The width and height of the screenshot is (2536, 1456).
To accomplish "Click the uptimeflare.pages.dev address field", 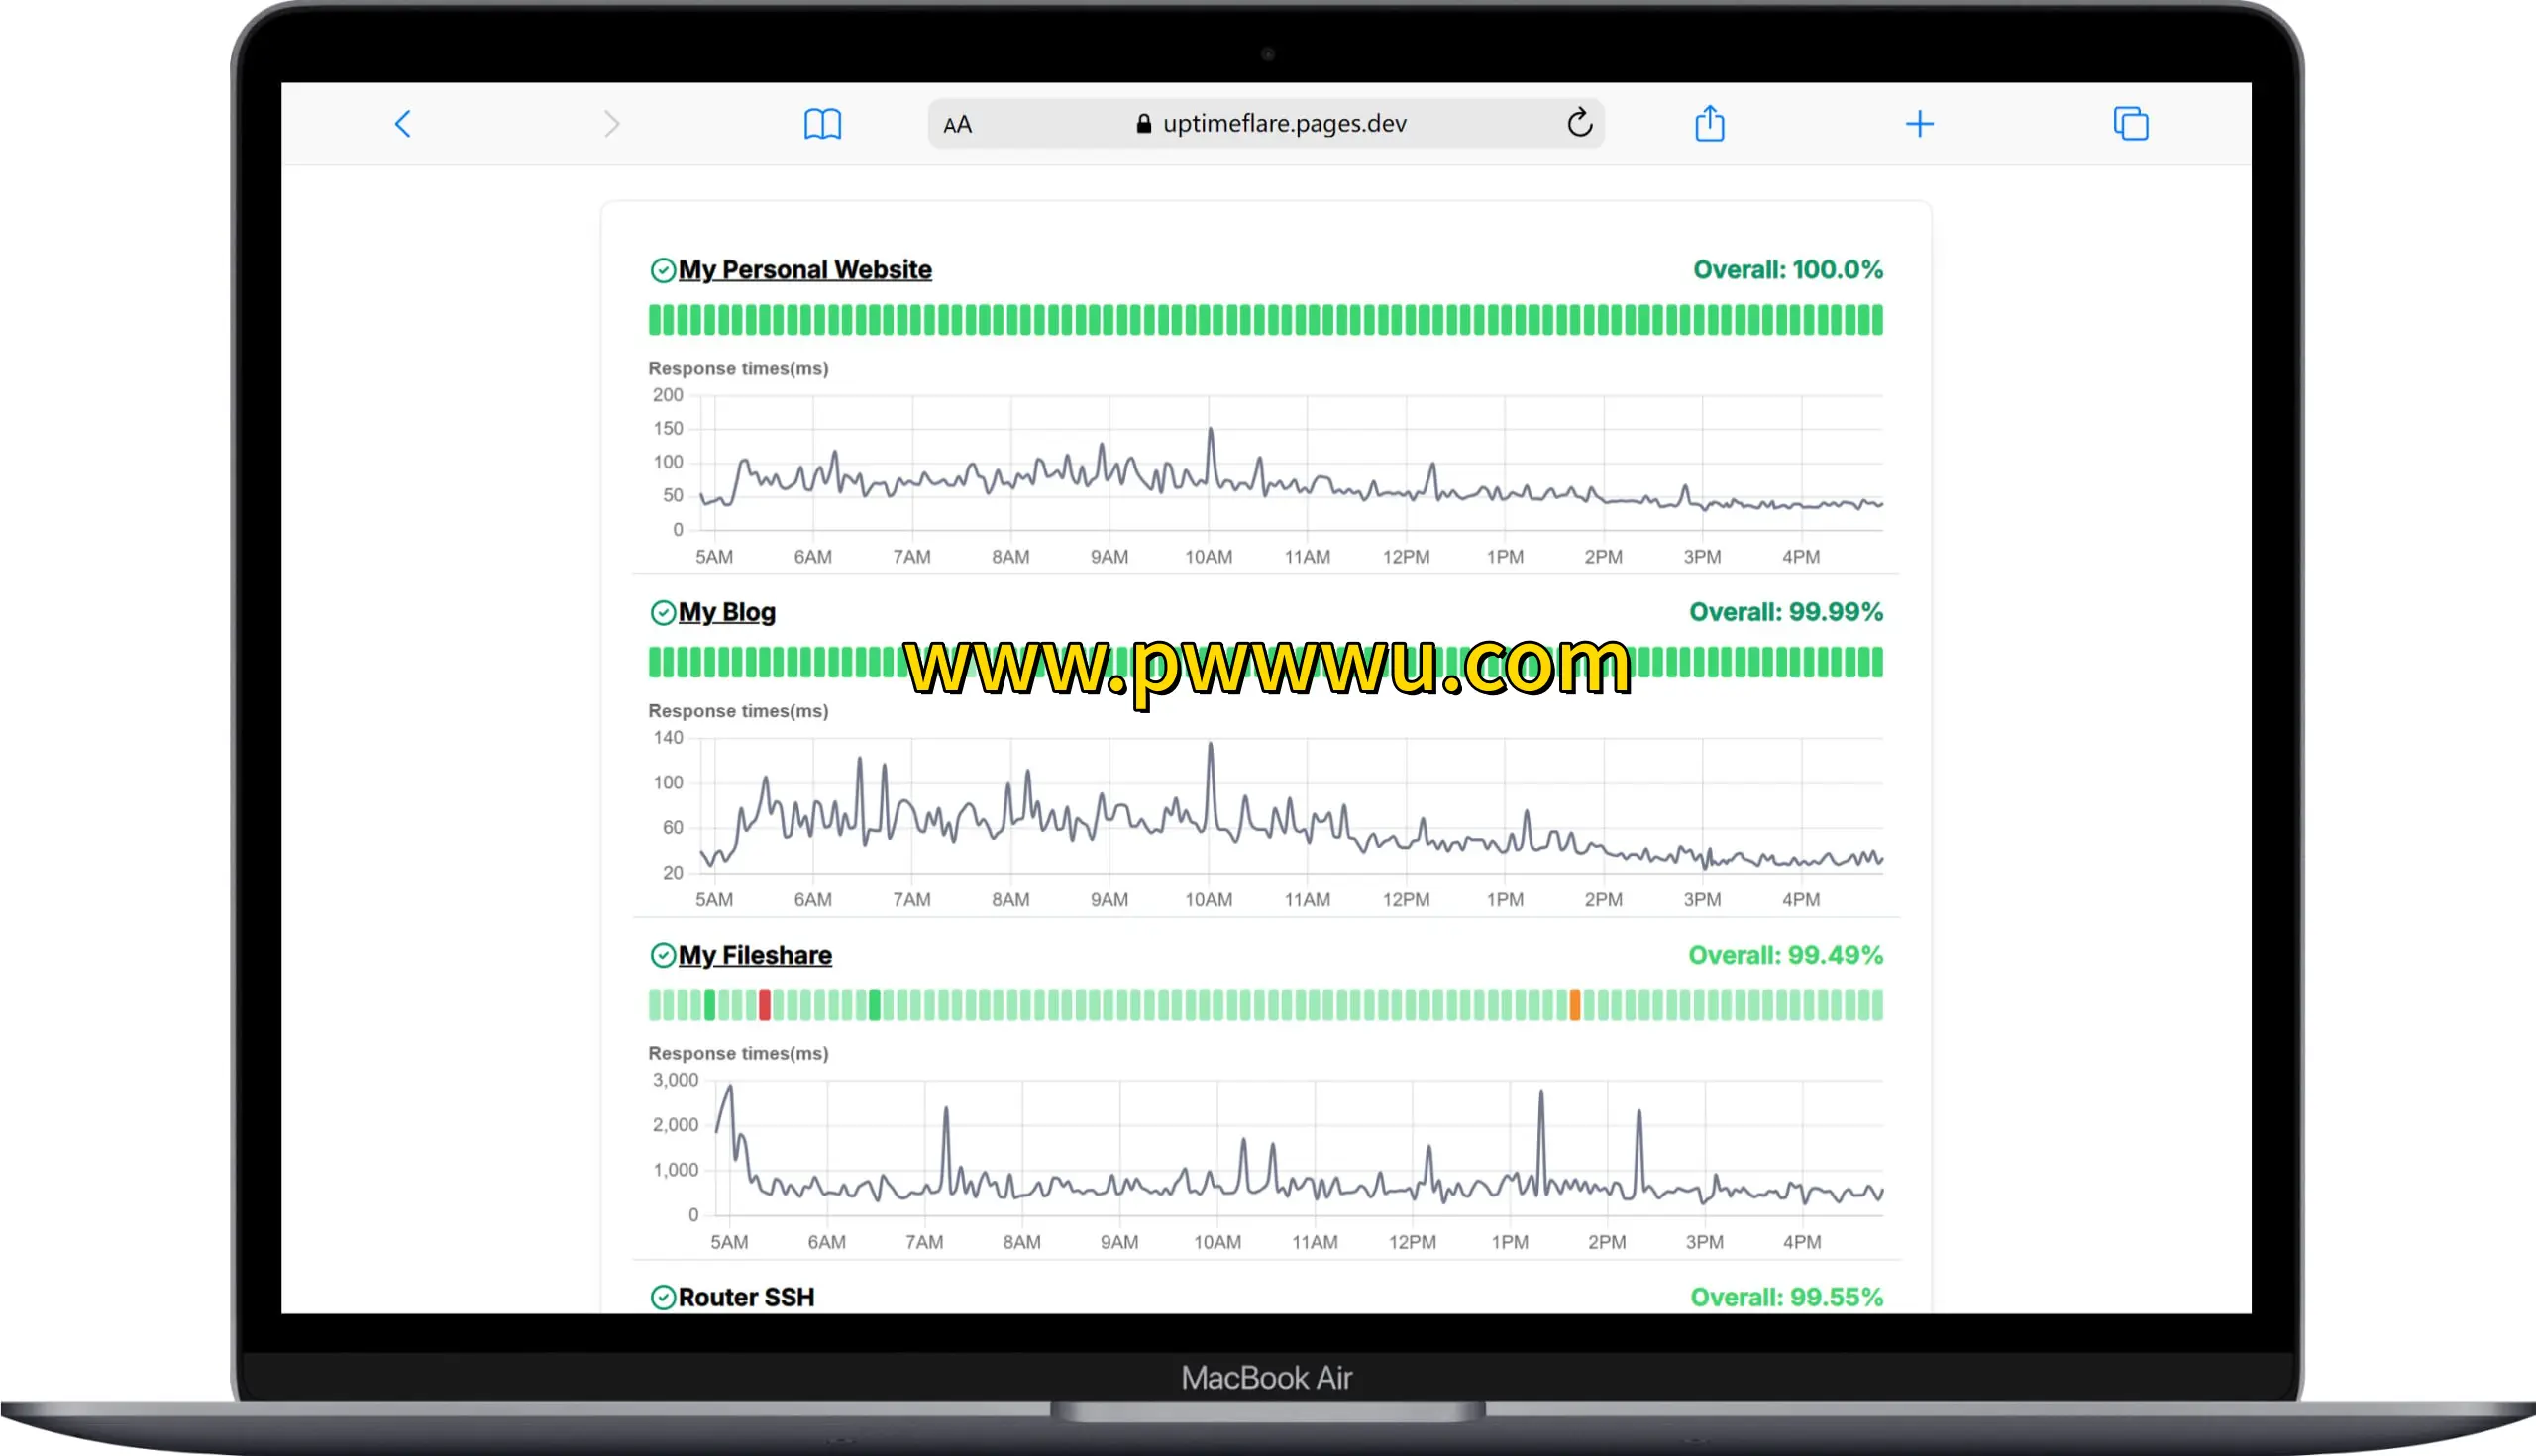I will (1284, 124).
